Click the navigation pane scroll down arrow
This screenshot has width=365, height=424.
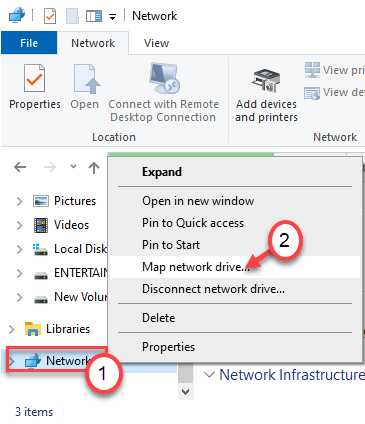(x=186, y=392)
